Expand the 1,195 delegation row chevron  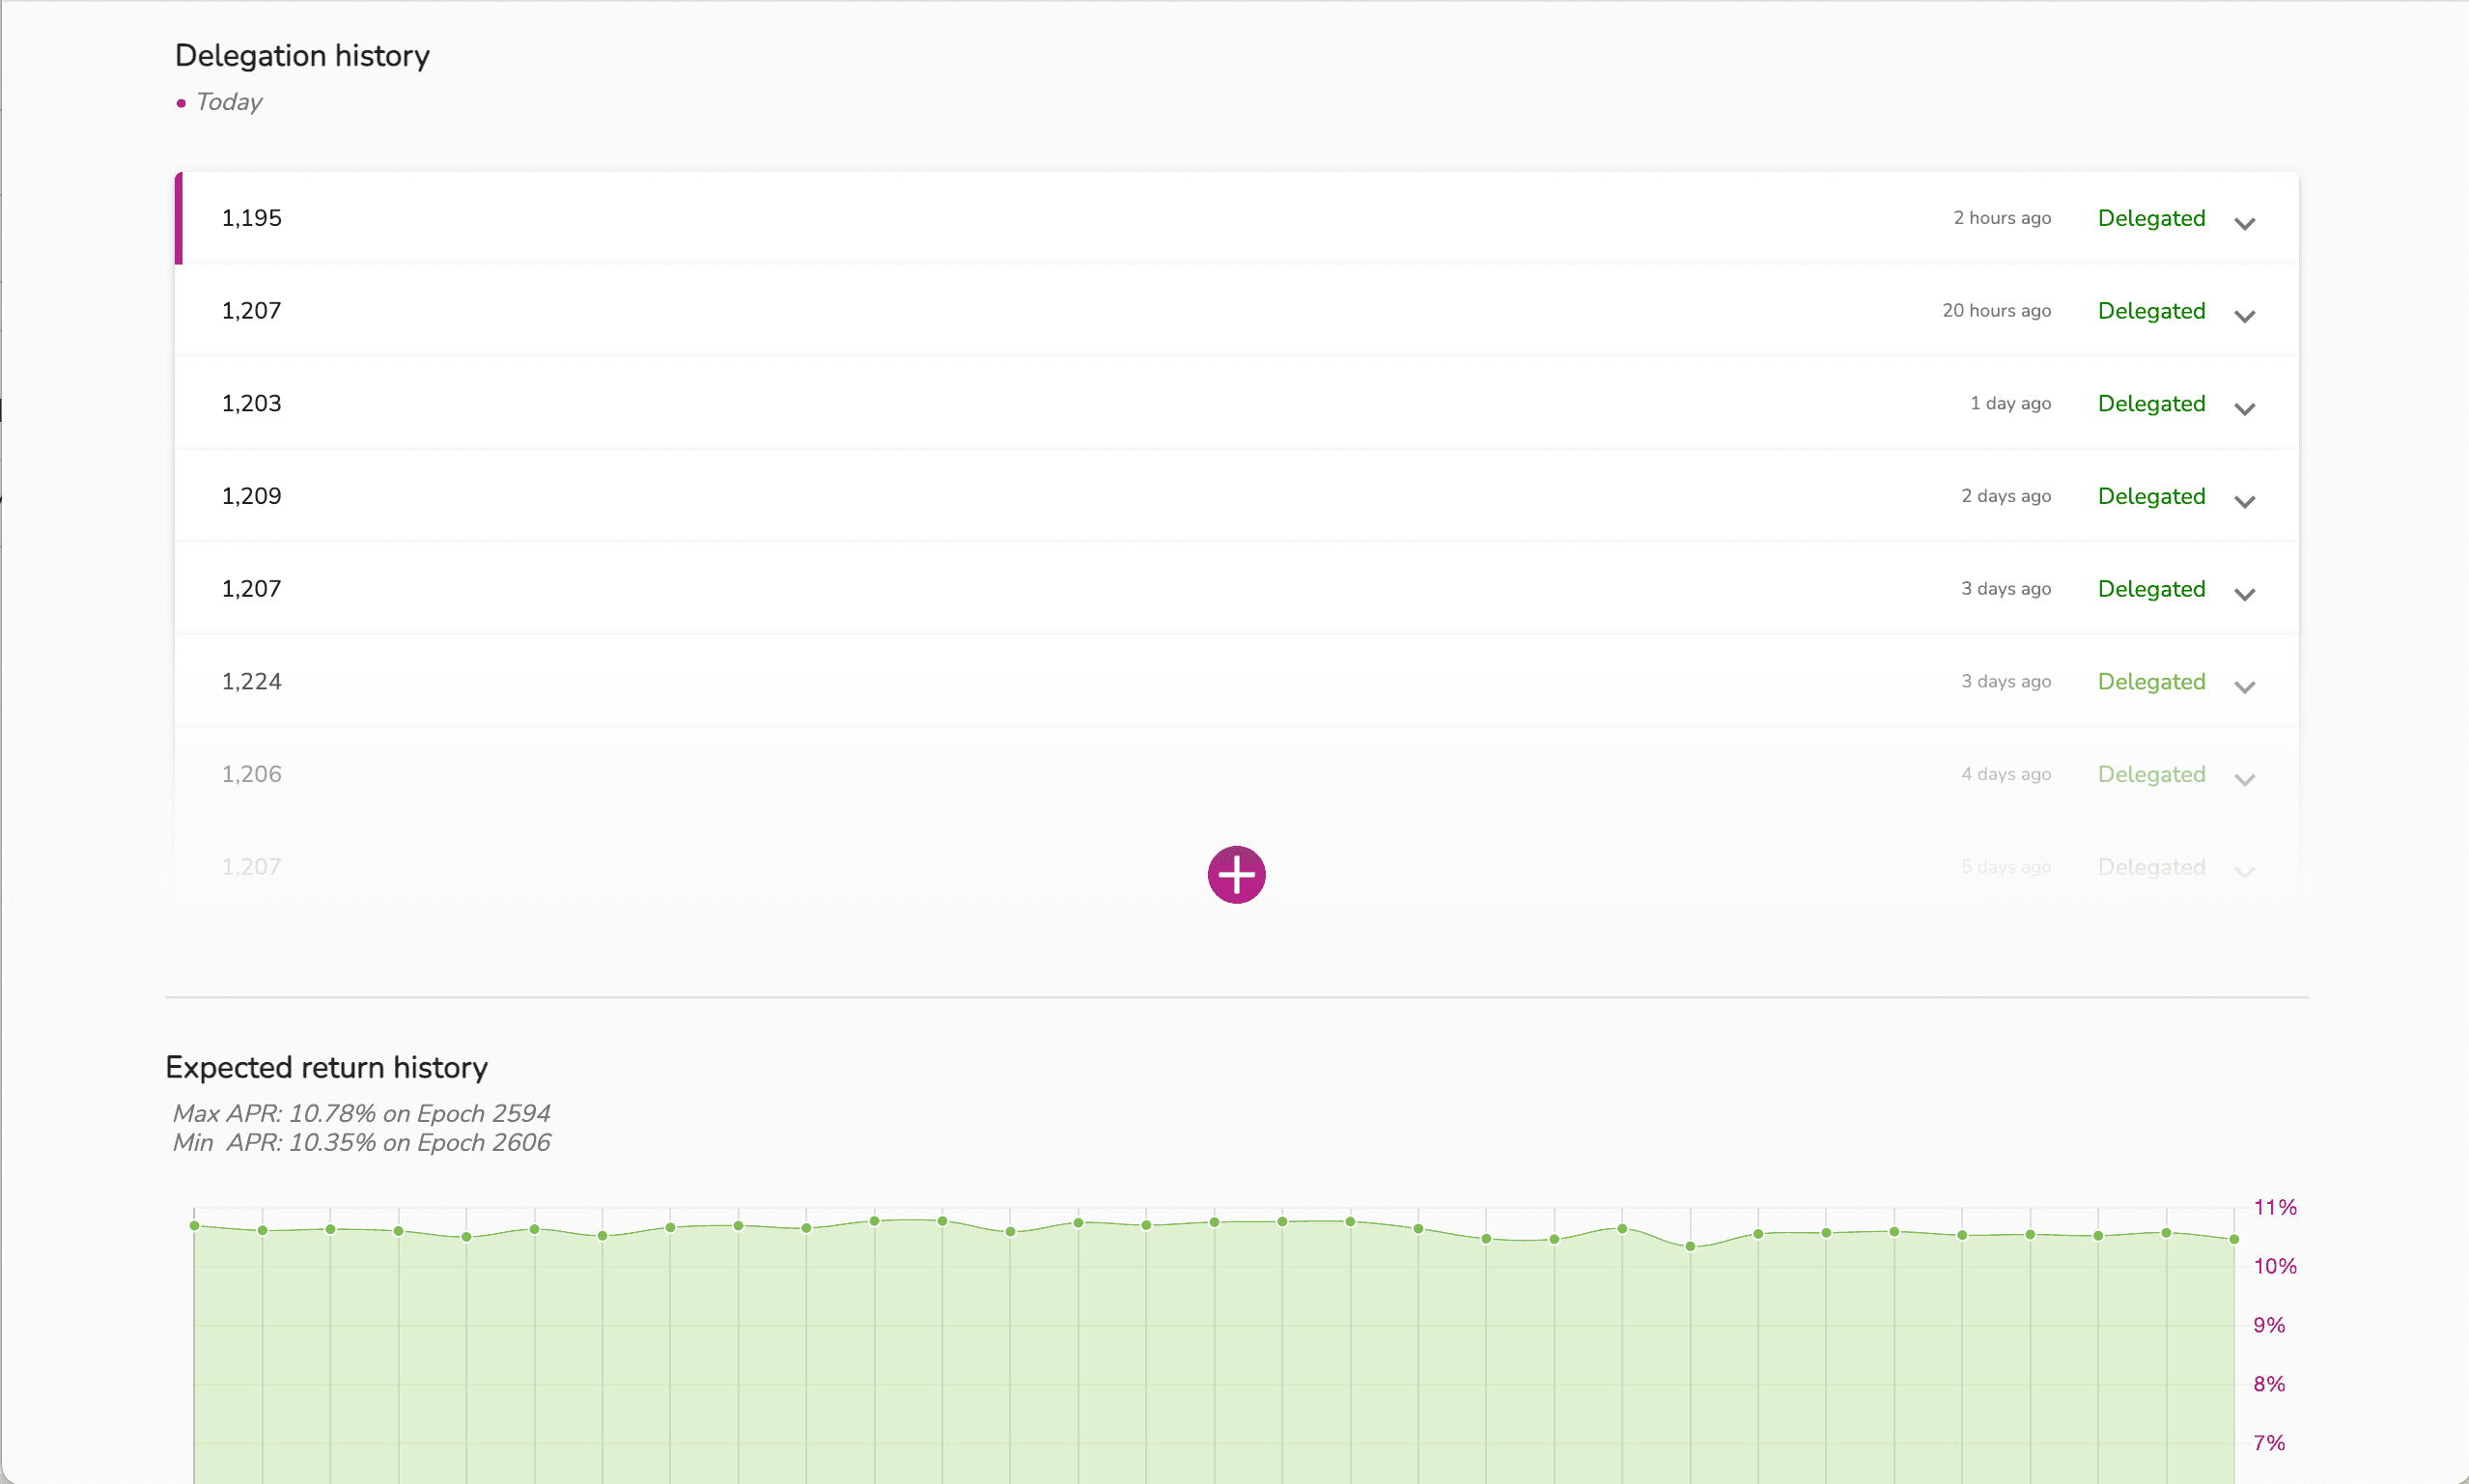[x=2244, y=223]
